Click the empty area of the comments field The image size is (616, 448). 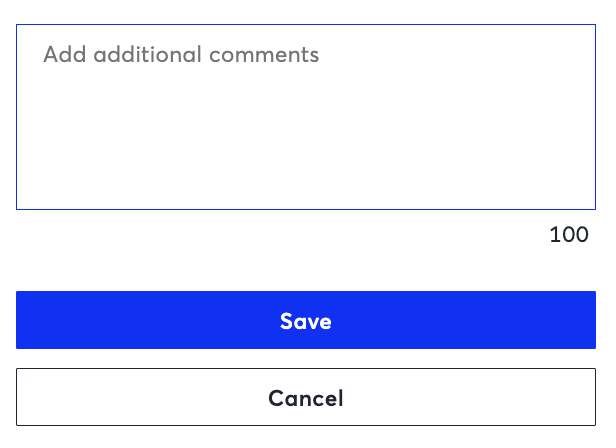pyautogui.click(x=306, y=140)
